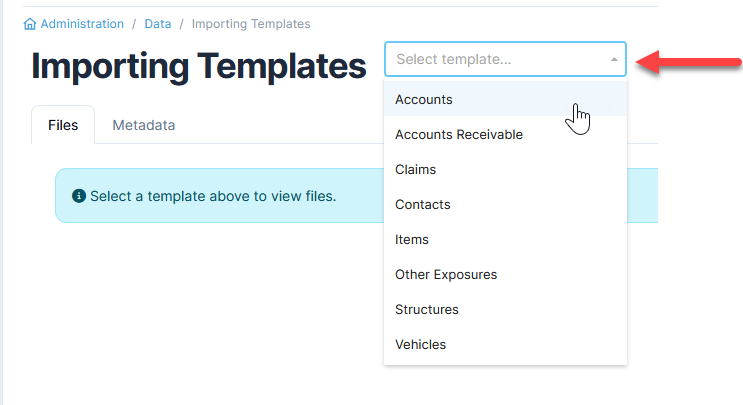This screenshot has width=743, height=405.
Task: Click the 'Select a template above' info message
Action: [x=213, y=196]
